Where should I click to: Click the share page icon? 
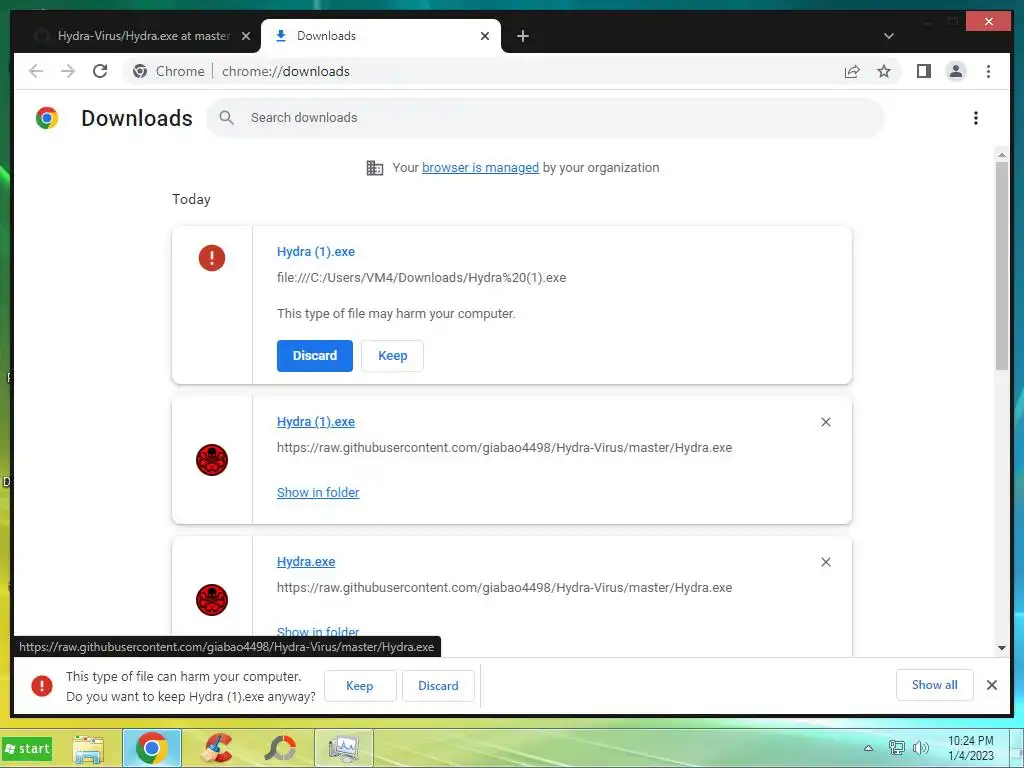coord(852,71)
